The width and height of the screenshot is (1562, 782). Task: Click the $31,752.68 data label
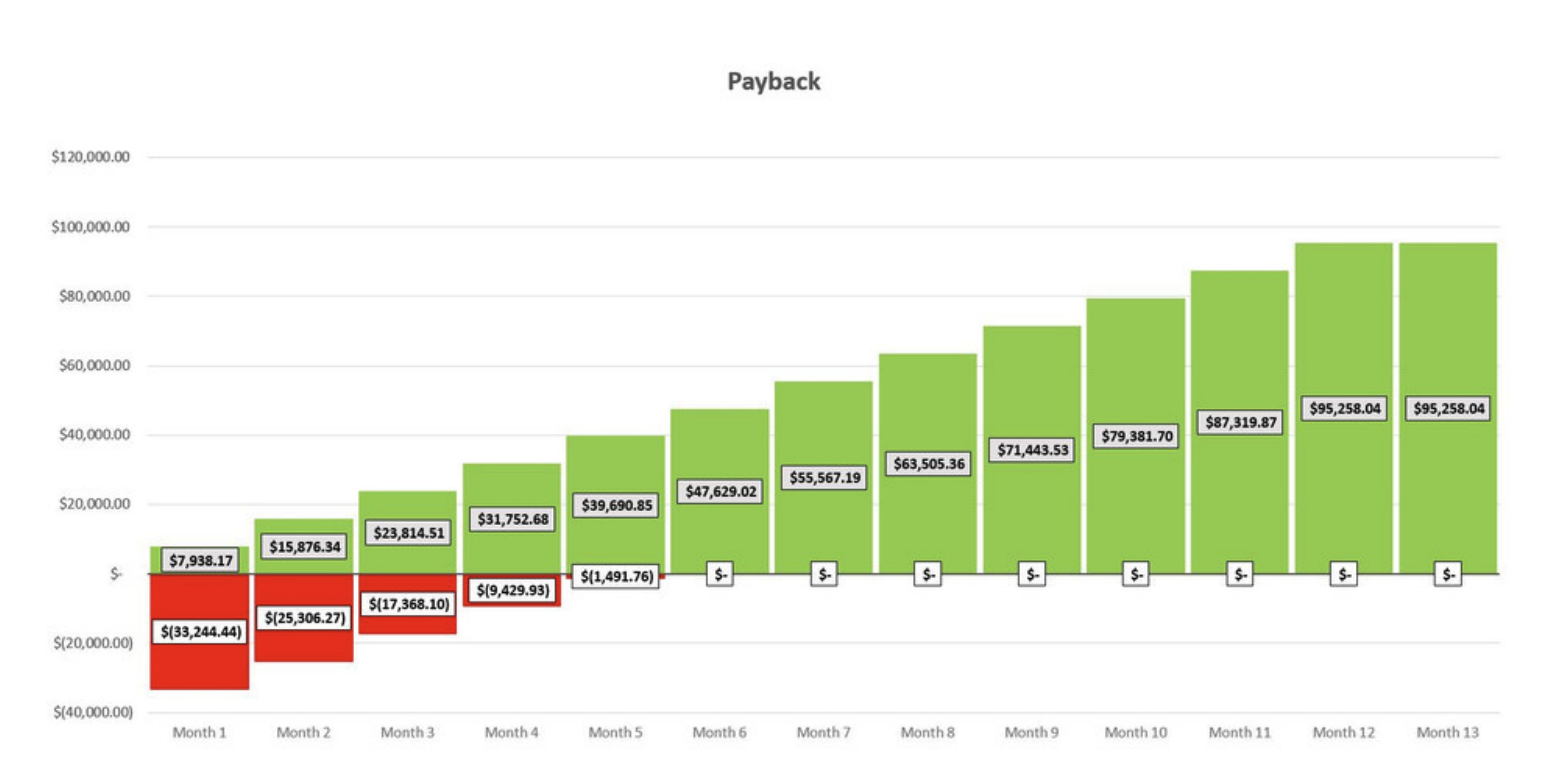click(x=512, y=520)
